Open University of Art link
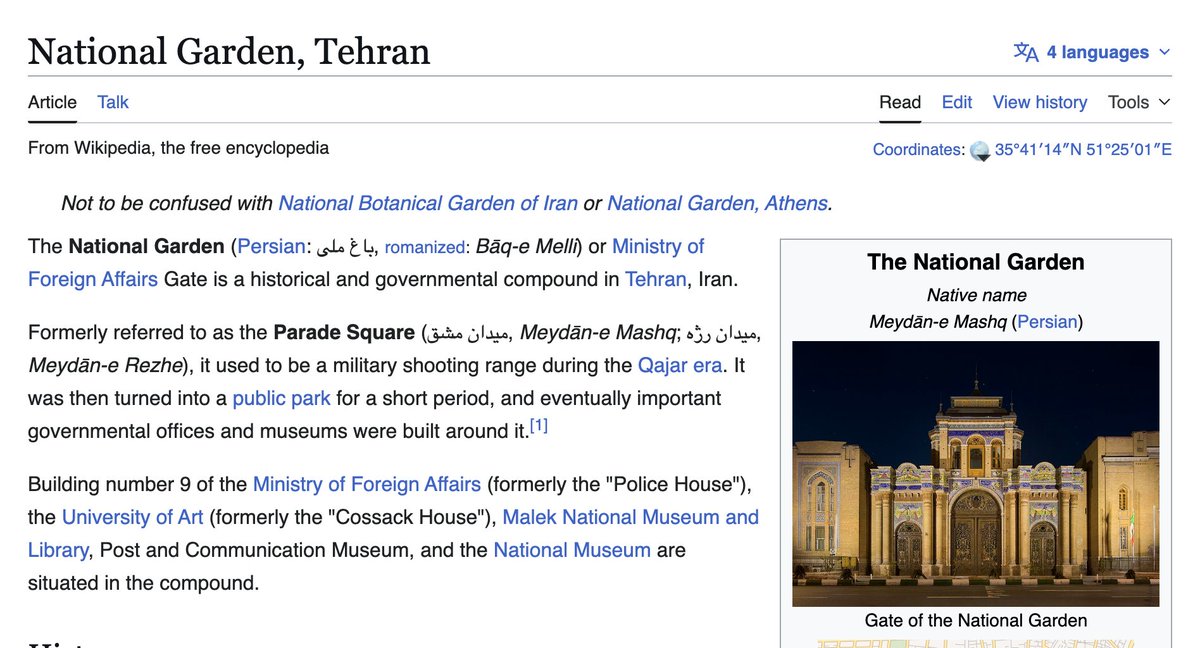 (x=133, y=517)
